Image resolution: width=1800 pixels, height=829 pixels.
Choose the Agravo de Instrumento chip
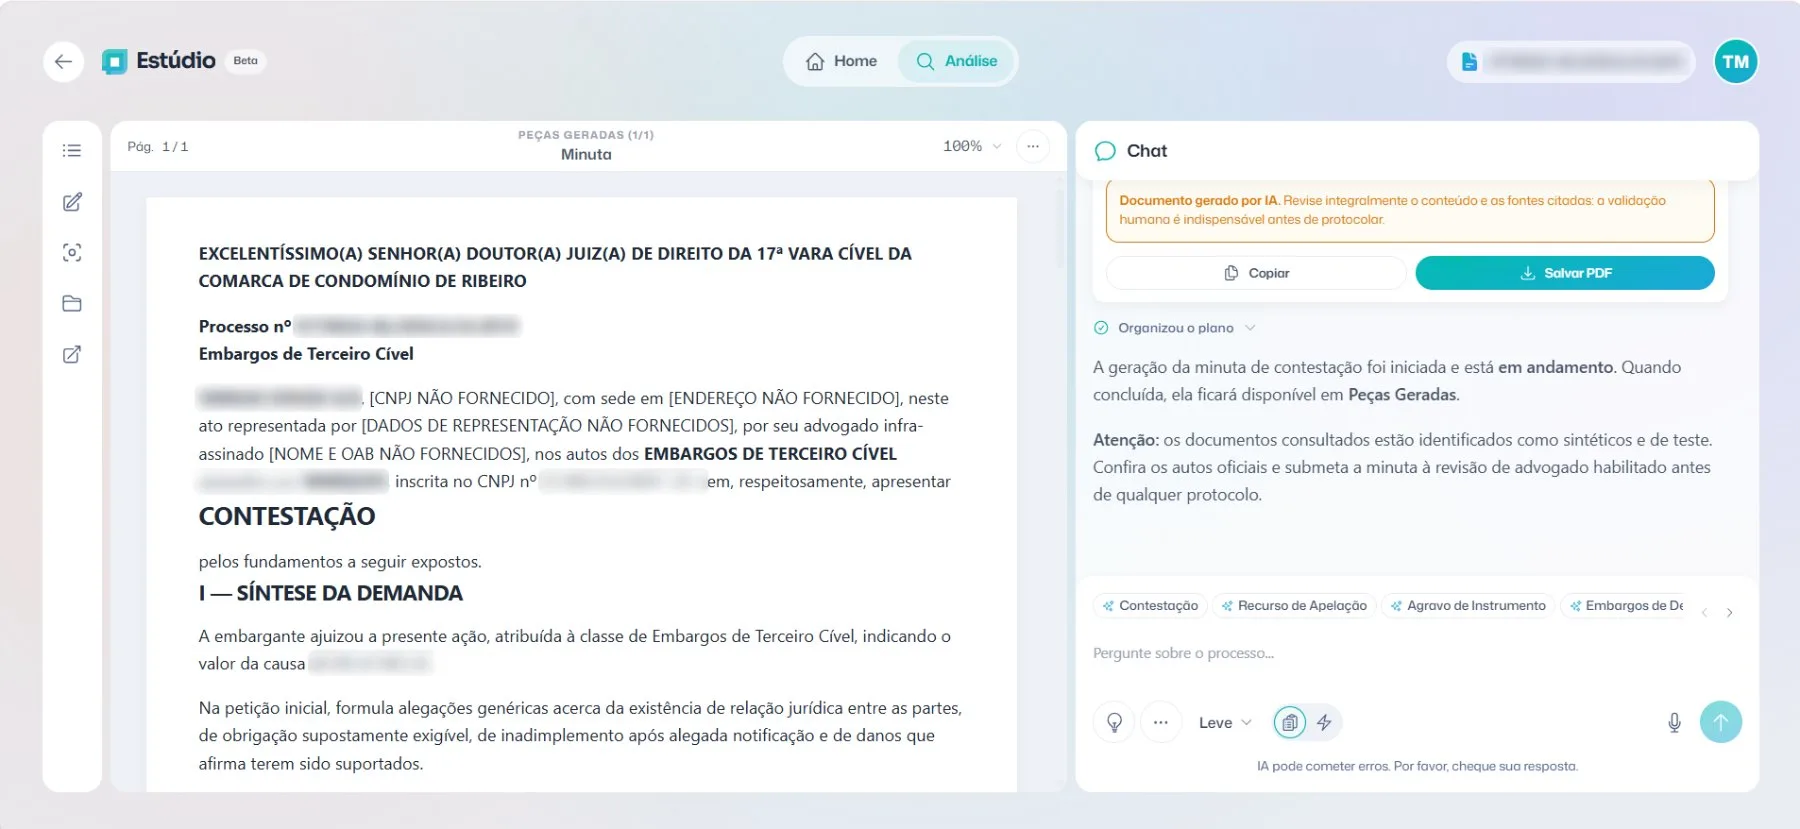click(1468, 606)
